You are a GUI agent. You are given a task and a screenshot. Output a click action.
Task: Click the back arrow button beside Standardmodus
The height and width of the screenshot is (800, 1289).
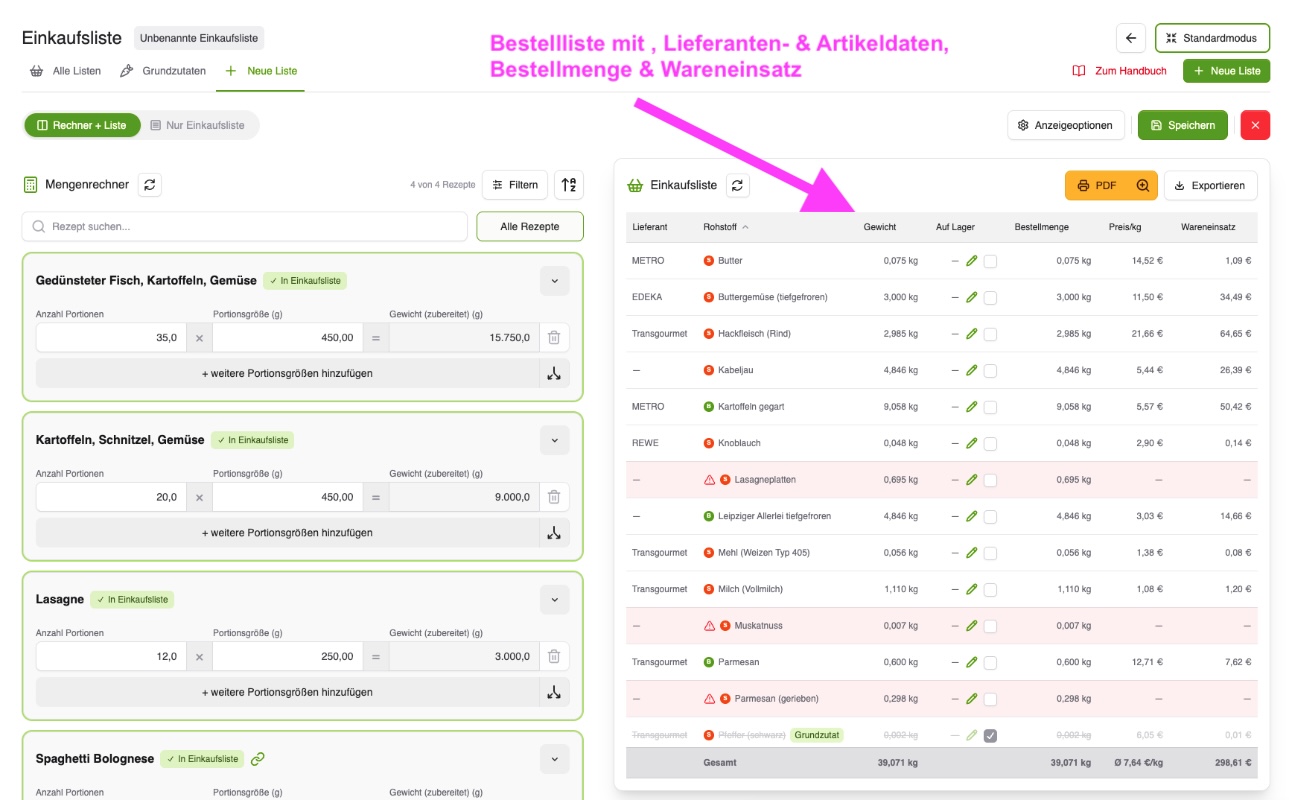point(1131,38)
